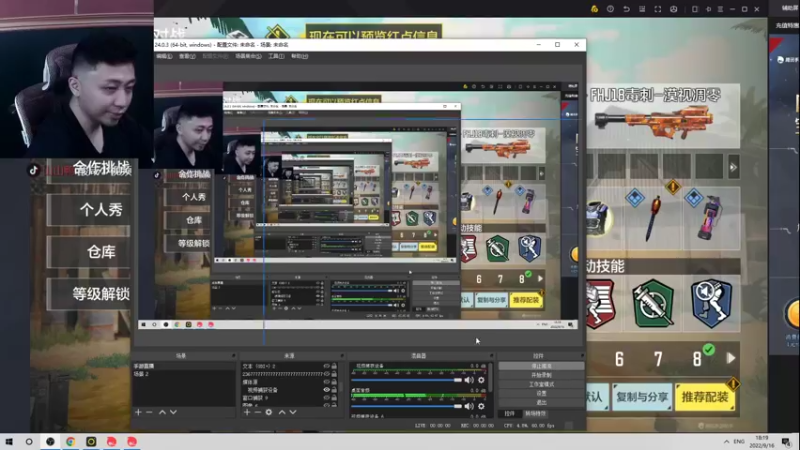Pop out the scenes dock using its corner icon
The height and width of the screenshot is (450, 800).
233,356
